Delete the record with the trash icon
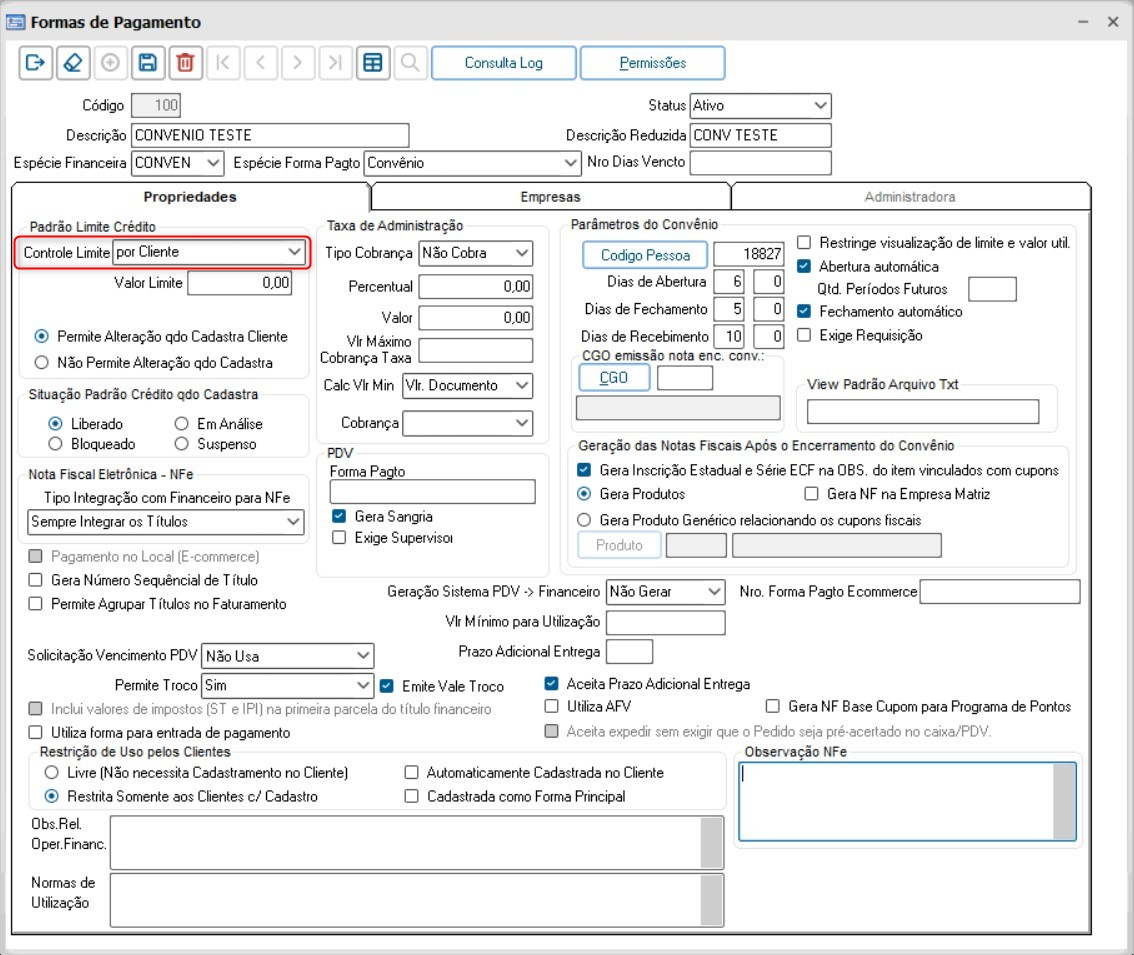 click(x=185, y=63)
